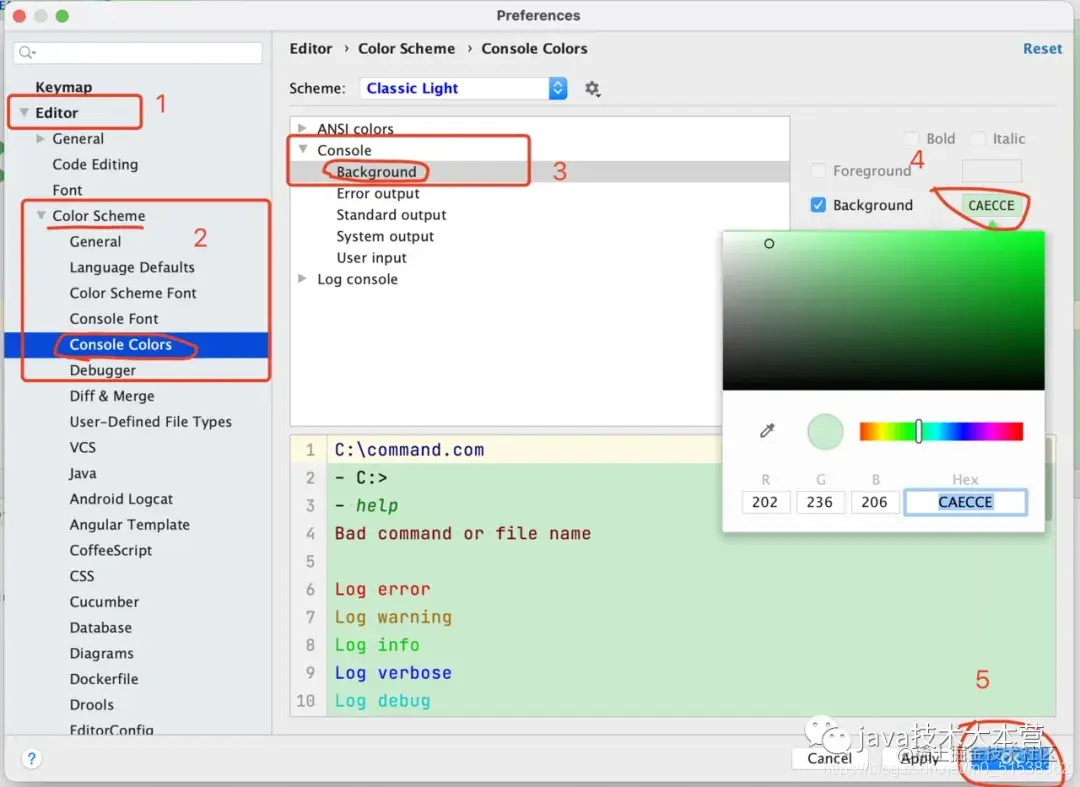Click Color Scheme in the breadcrumb

406,49
